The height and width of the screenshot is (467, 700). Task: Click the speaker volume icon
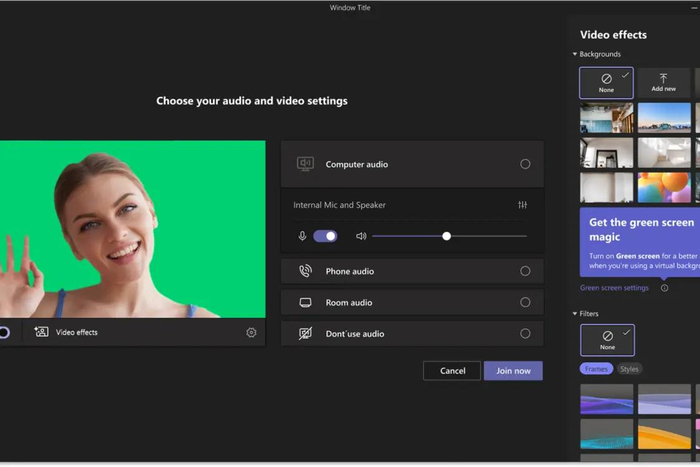(361, 236)
